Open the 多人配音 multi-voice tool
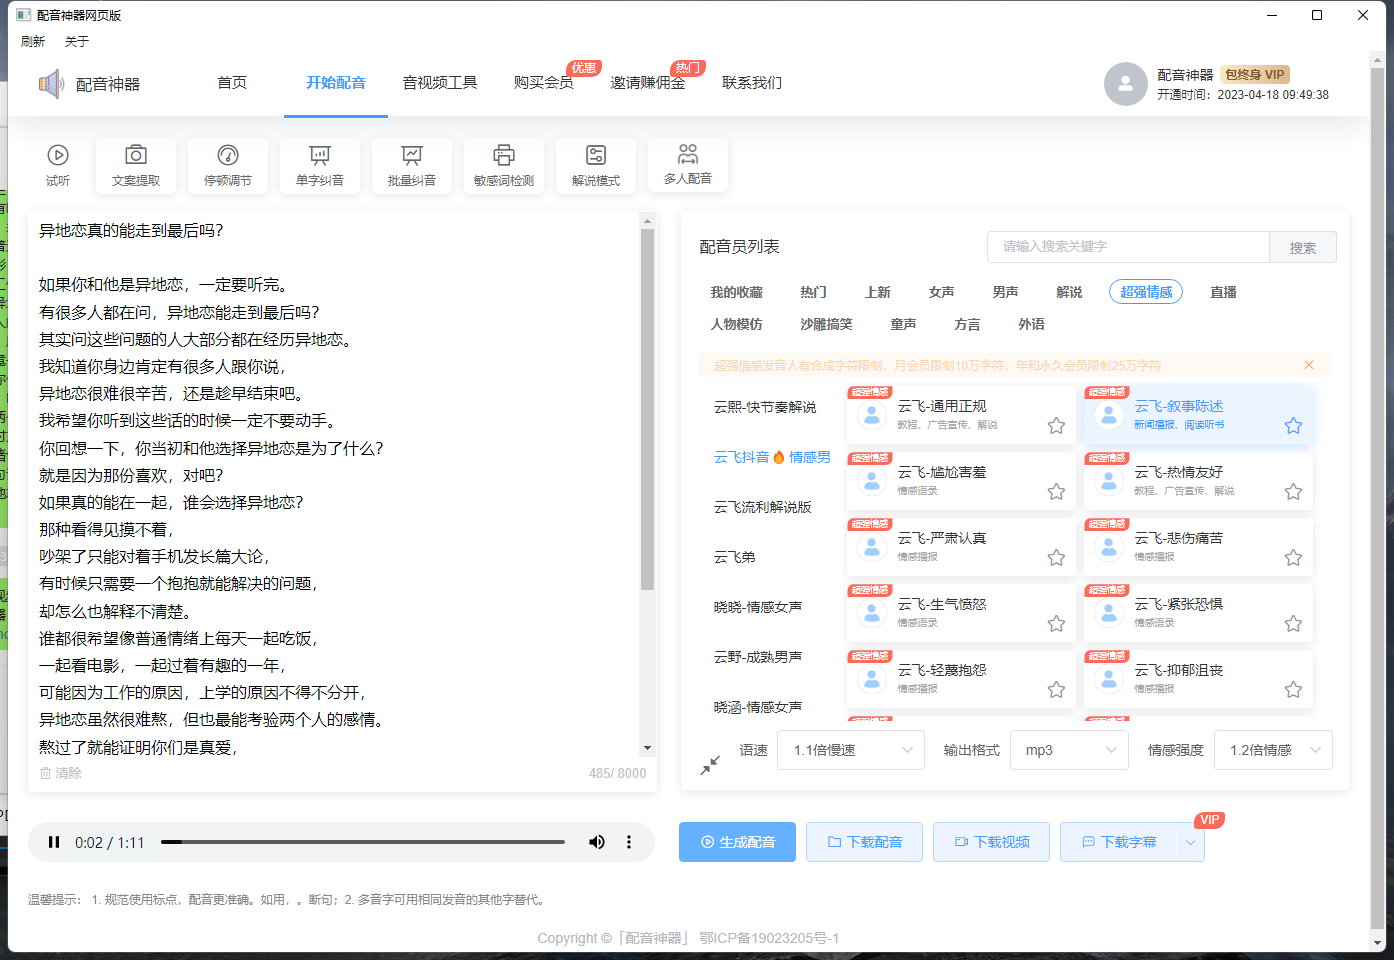This screenshot has width=1394, height=960. point(687,165)
